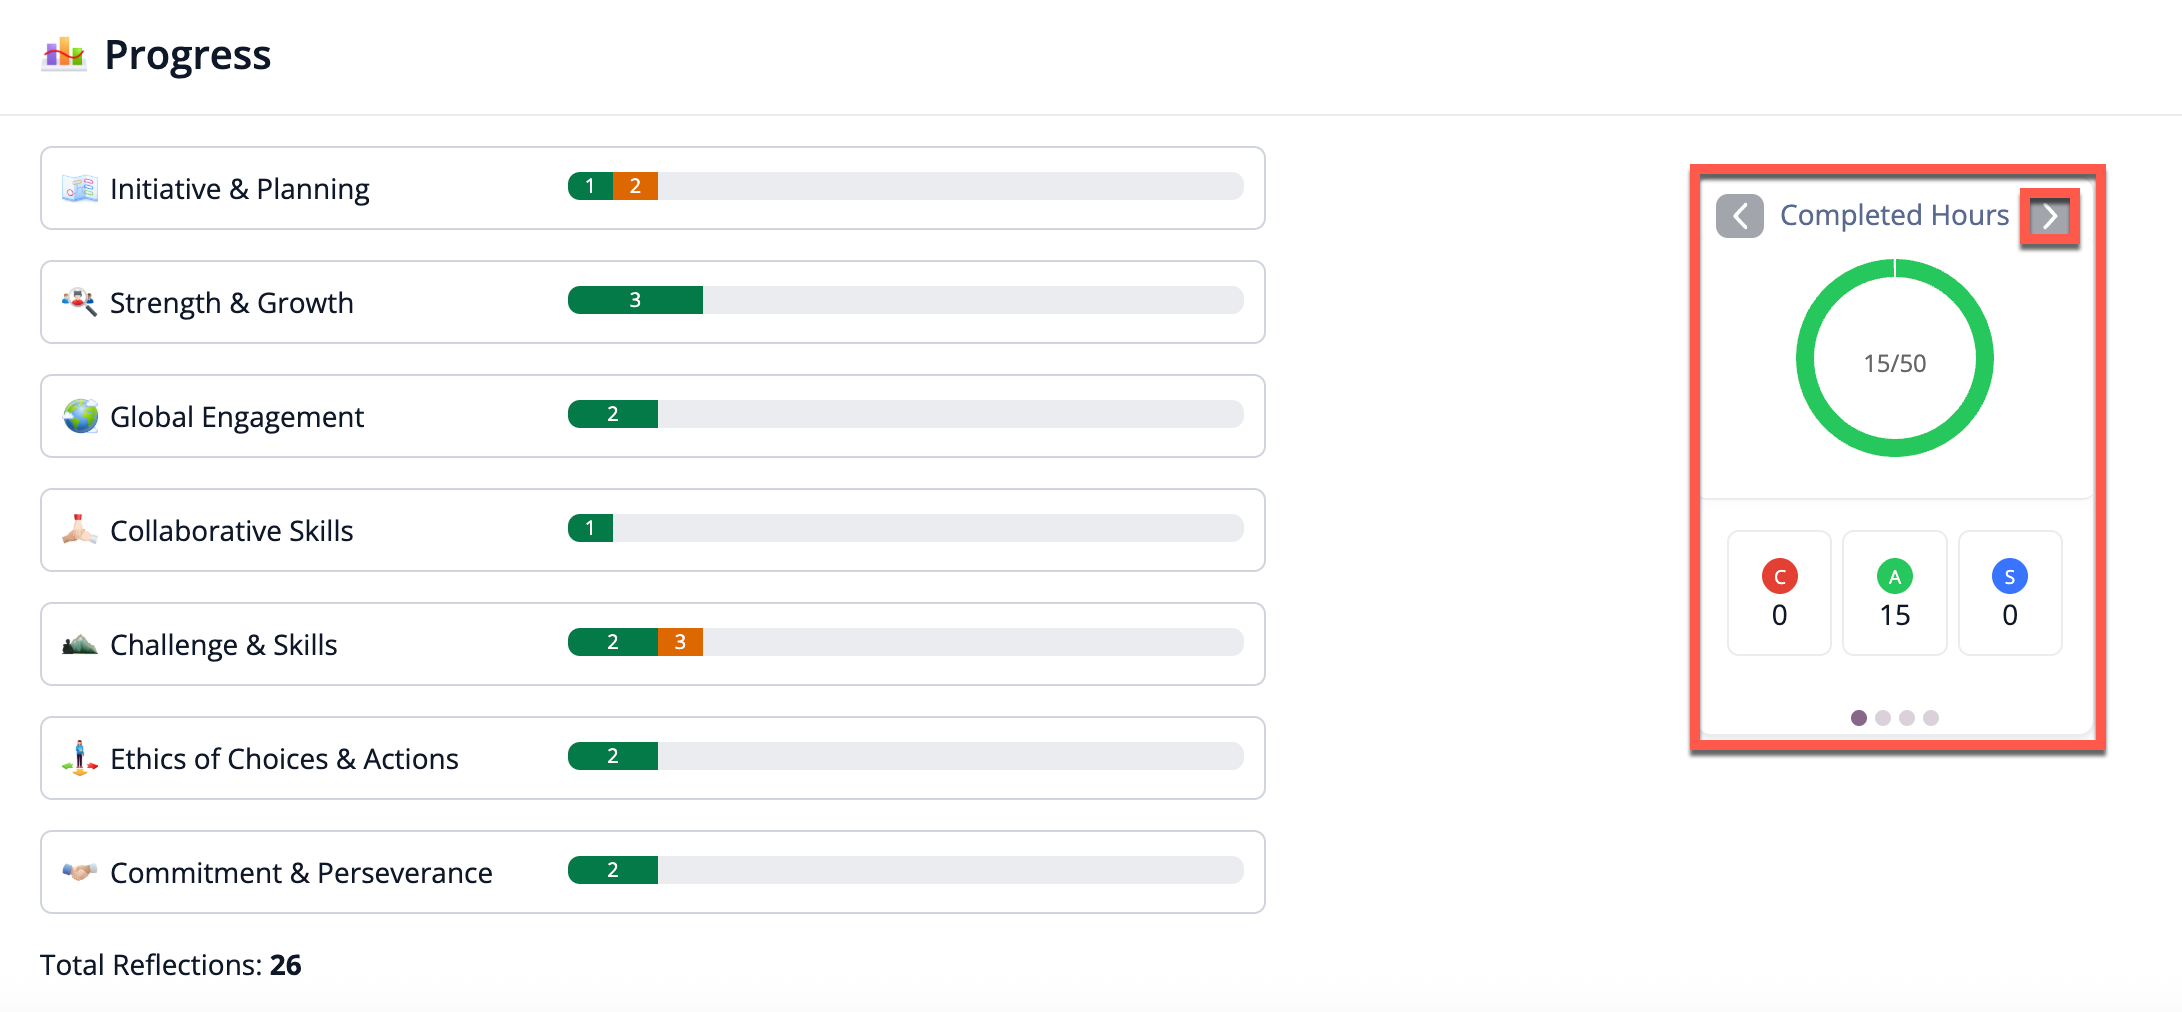2182x1012 pixels.
Task: Click the Global Engagement globe icon
Action: 80,416
